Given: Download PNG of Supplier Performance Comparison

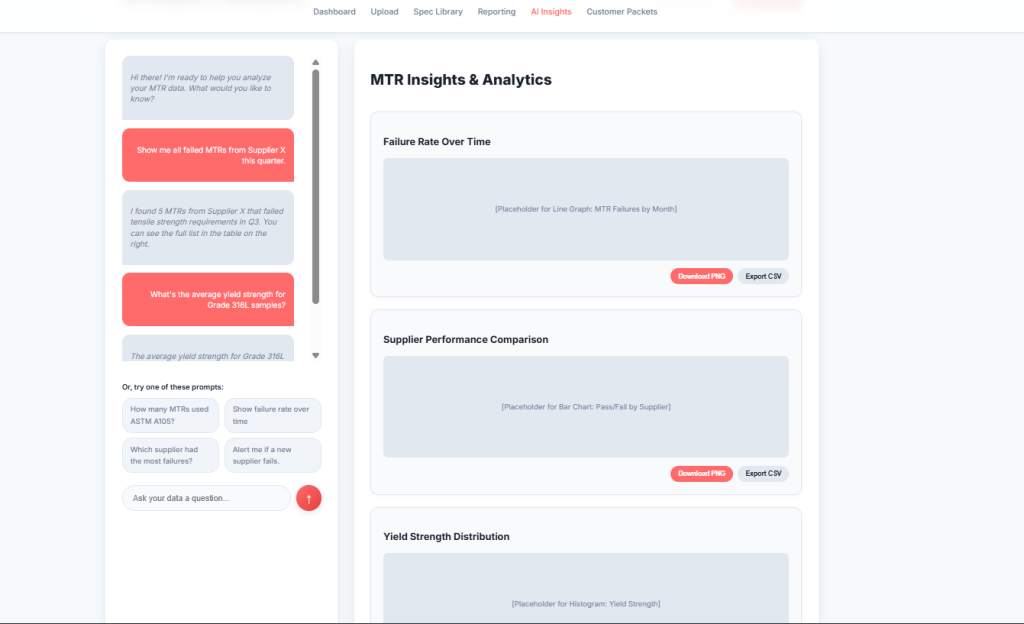Looking at the screenshot, I should pos(701,473).
